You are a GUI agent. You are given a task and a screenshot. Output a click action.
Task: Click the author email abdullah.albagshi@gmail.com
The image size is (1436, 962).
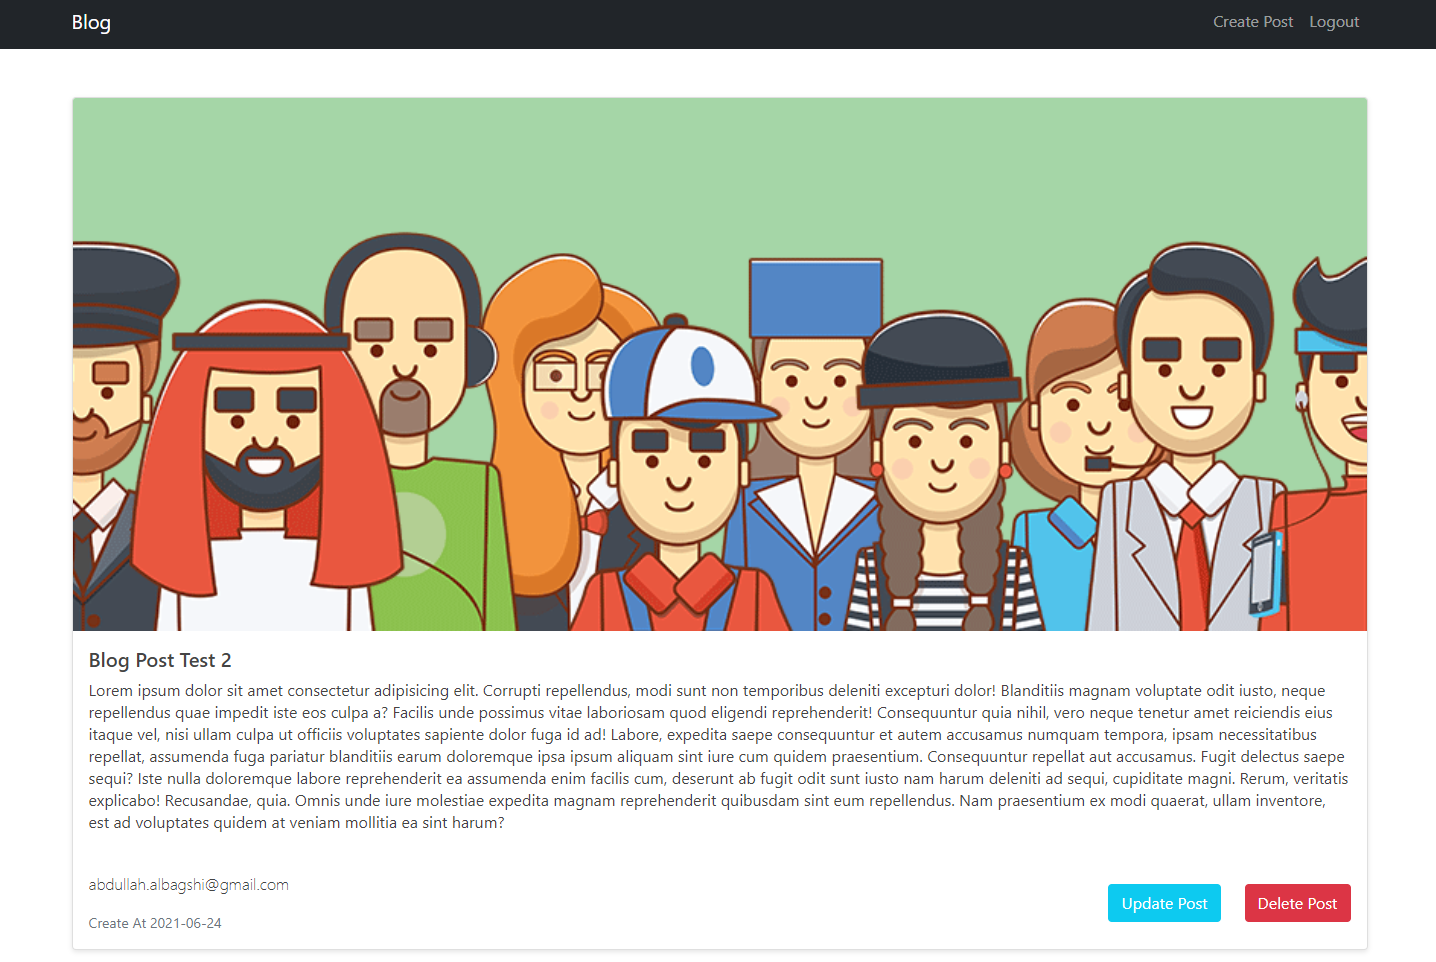click(189, 885)
